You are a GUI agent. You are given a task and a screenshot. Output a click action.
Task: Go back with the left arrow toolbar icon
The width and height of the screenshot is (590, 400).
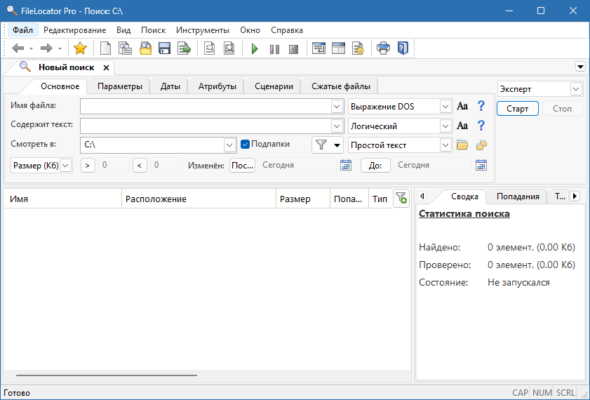click(x=18, y=48)
